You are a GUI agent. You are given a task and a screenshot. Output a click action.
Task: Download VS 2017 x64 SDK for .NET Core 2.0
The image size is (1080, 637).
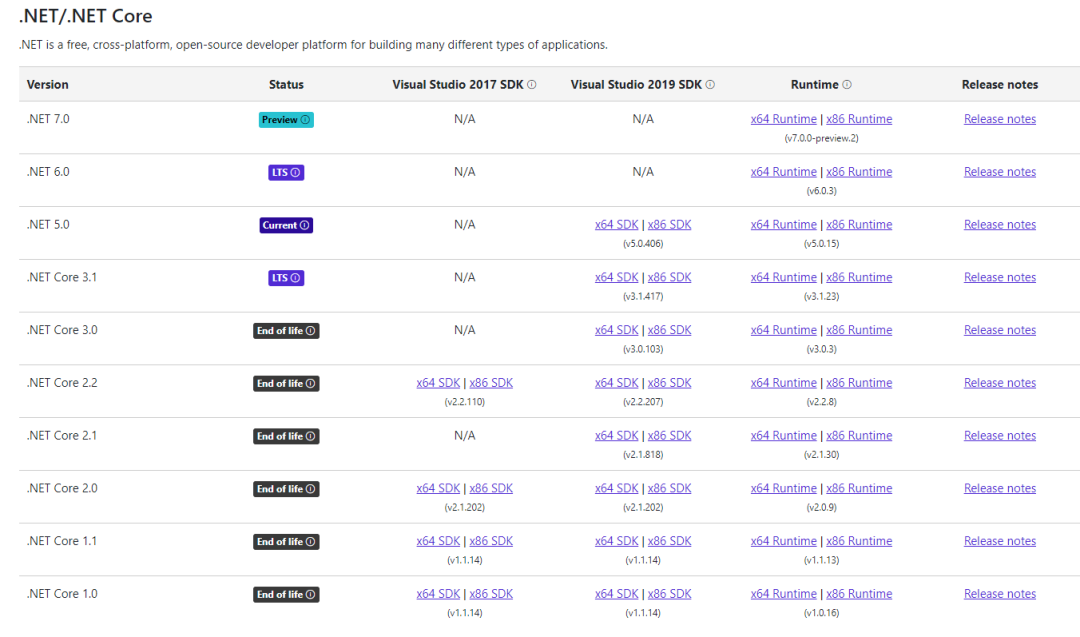pyautogui.click(x=438, y=488)
